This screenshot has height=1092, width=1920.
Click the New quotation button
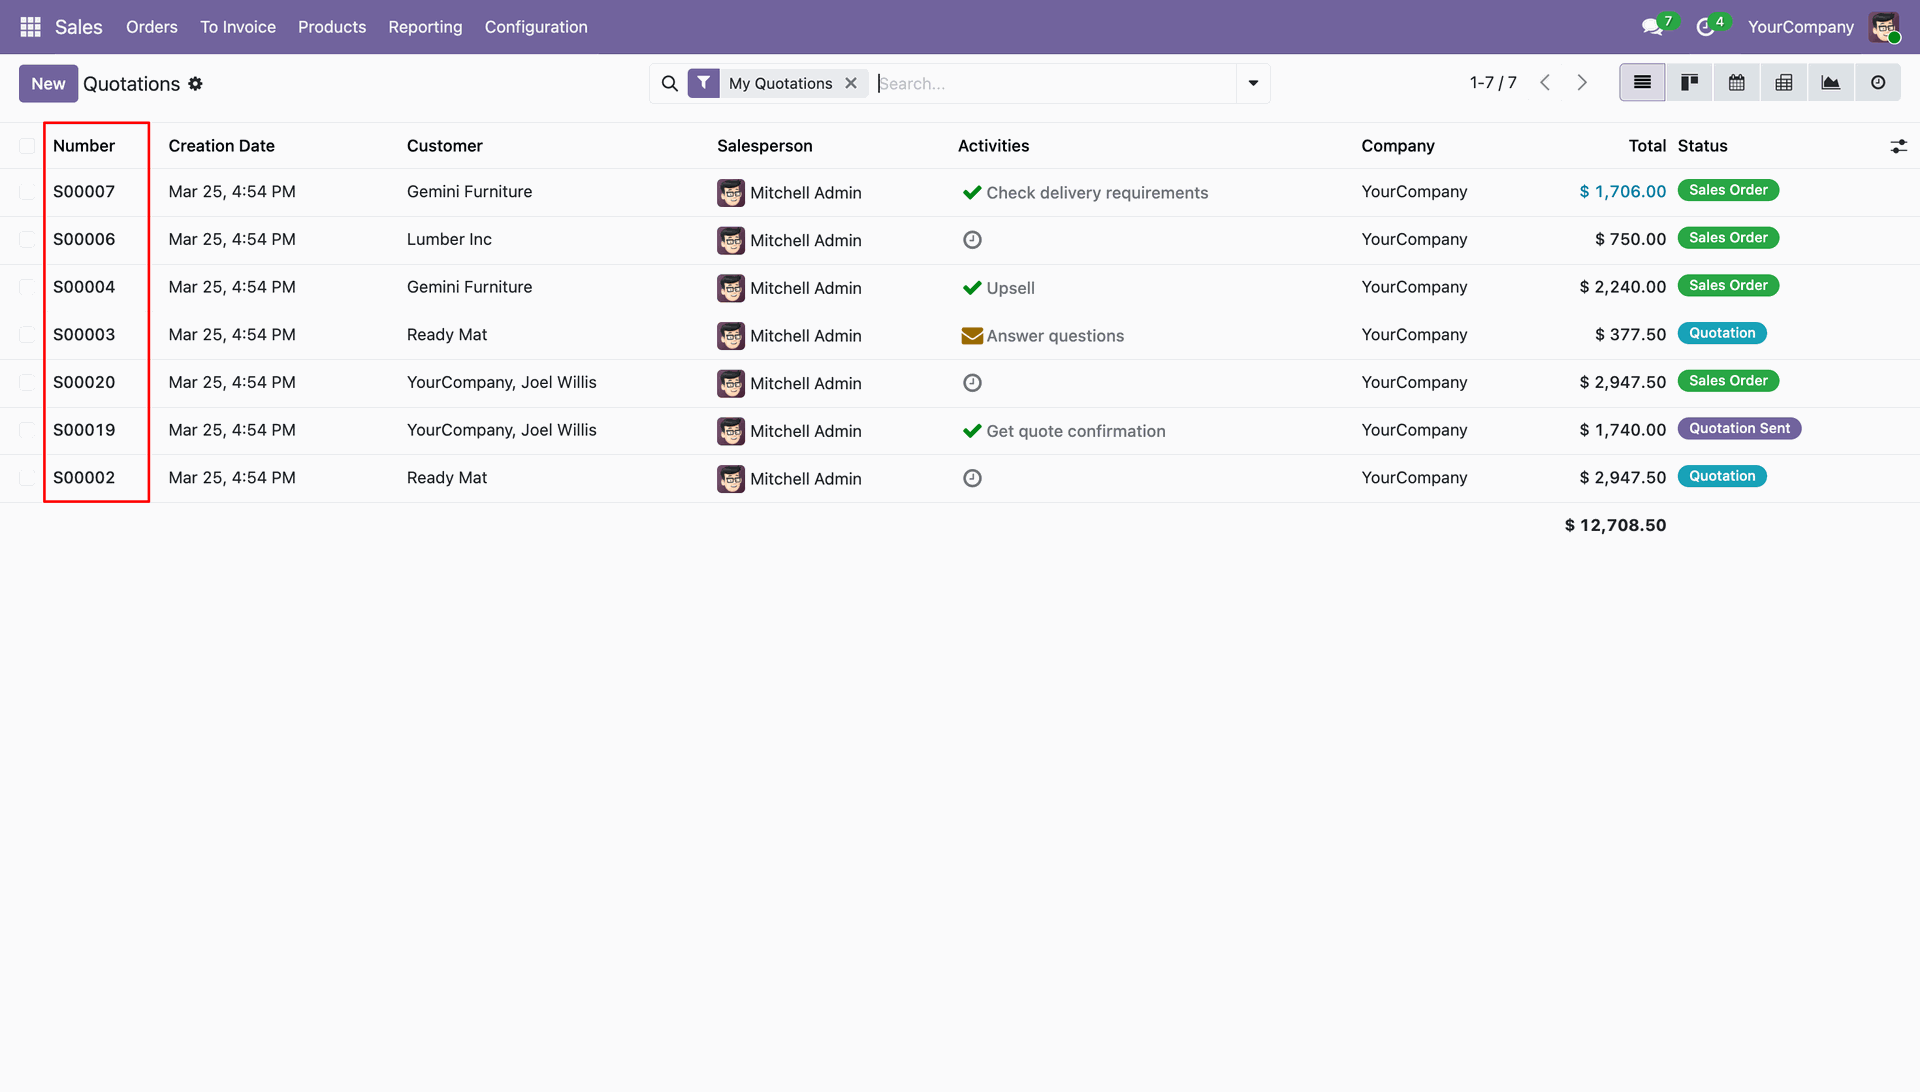point(48,84)
